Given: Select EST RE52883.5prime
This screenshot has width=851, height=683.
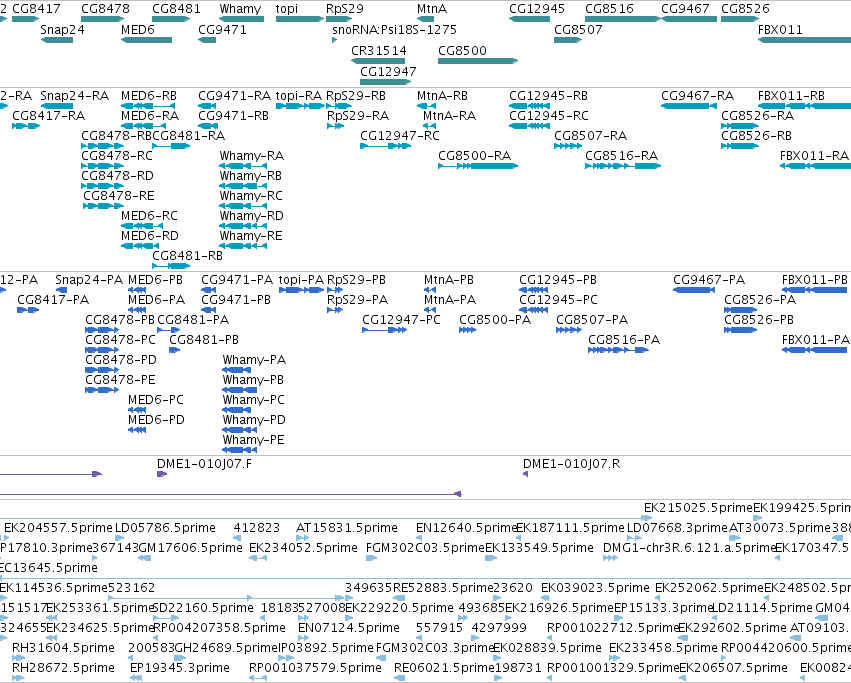Looking at the screenshot, I should point(441,588).
